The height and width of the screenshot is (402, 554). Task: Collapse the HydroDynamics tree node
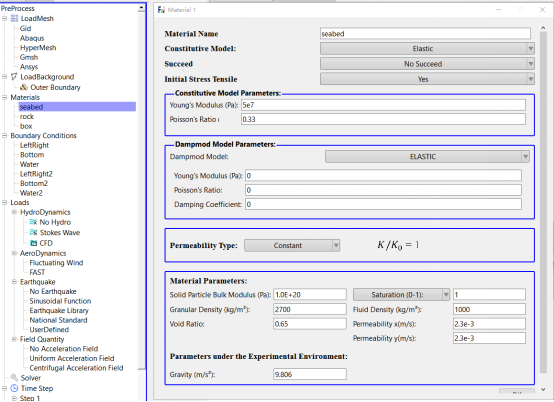pyautogui.click(x=14, y=212)
